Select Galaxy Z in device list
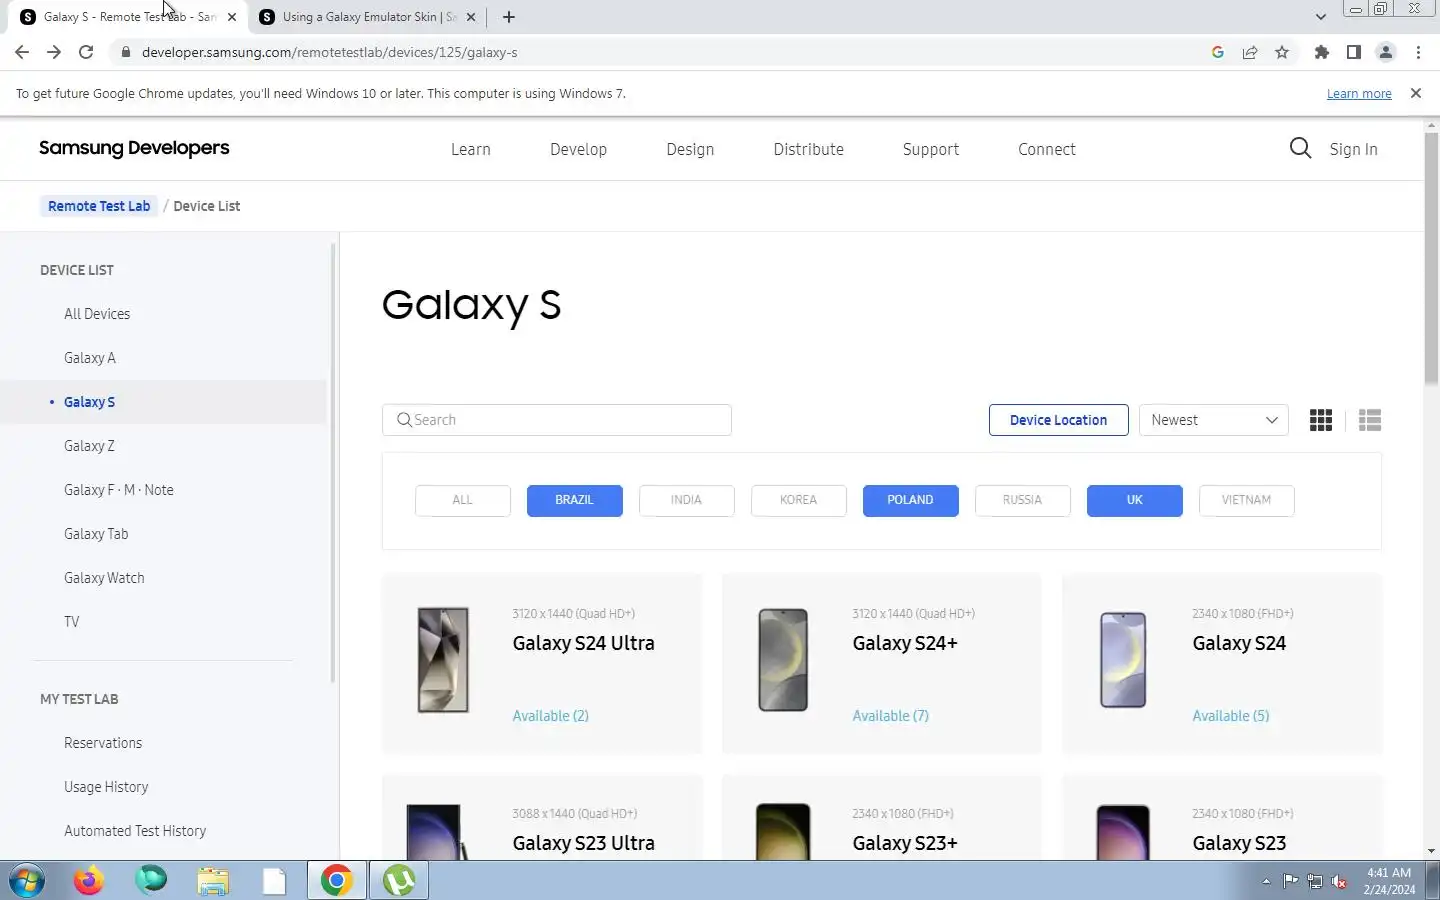 89,446
